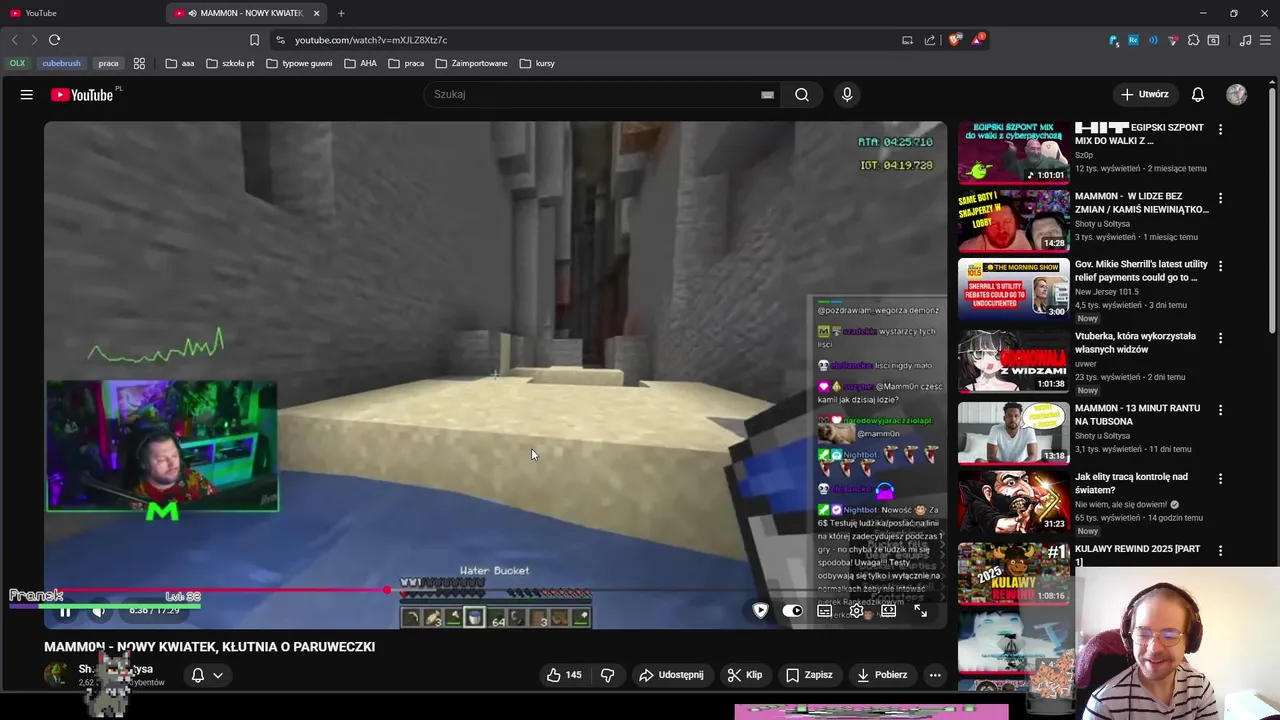Viewport: 1280px width, 720px height.
Task: Seek using the red video progress bar
Action: (495, 590)
